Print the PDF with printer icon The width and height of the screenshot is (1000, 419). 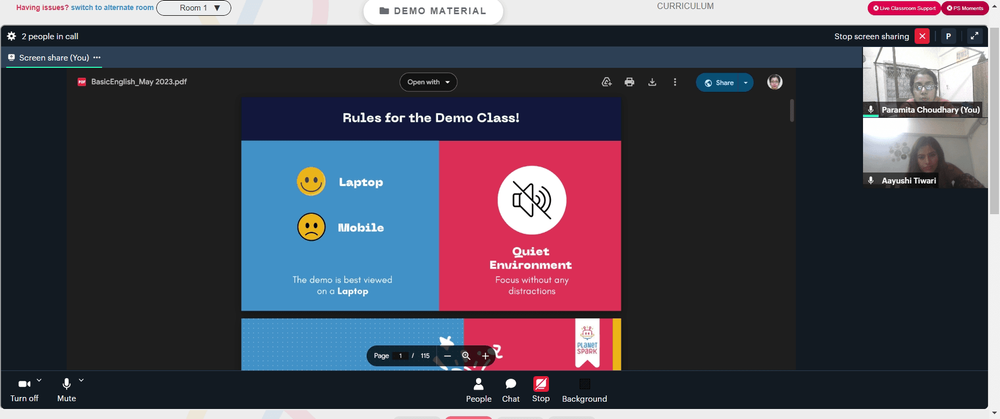(629, 82)
